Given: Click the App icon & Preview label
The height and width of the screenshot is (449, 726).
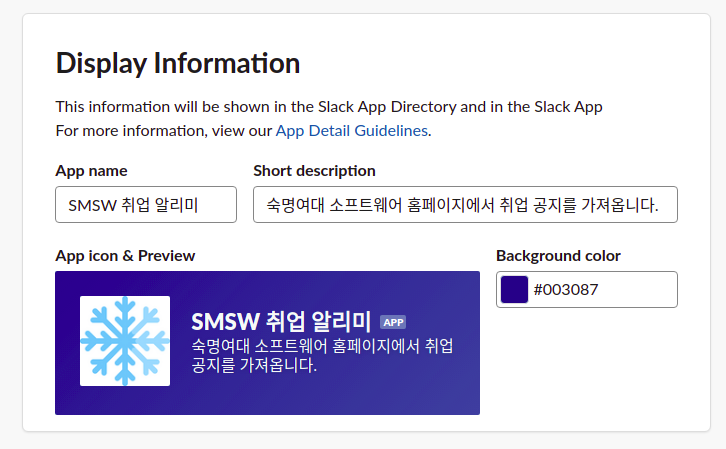Looking at the screenshot, I should click(125, 256).
